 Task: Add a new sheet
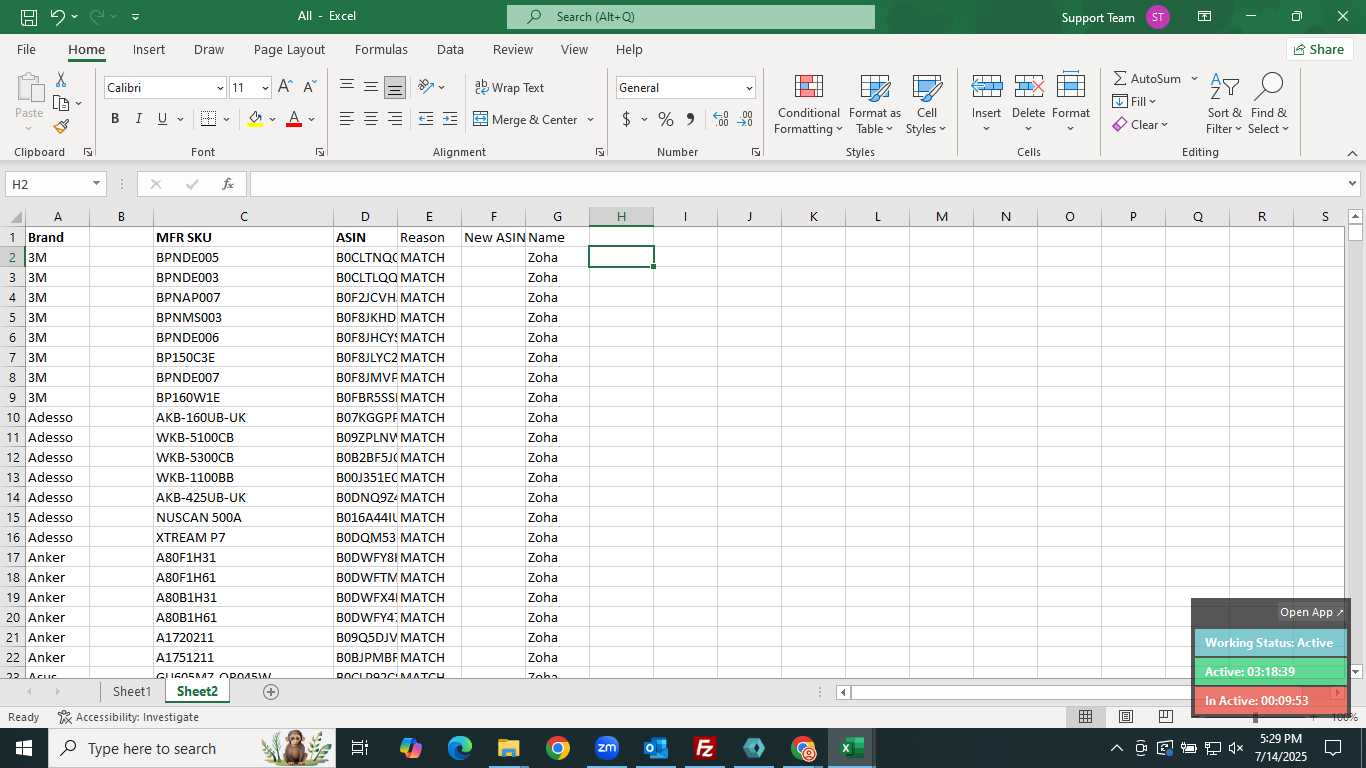[270, 691]
